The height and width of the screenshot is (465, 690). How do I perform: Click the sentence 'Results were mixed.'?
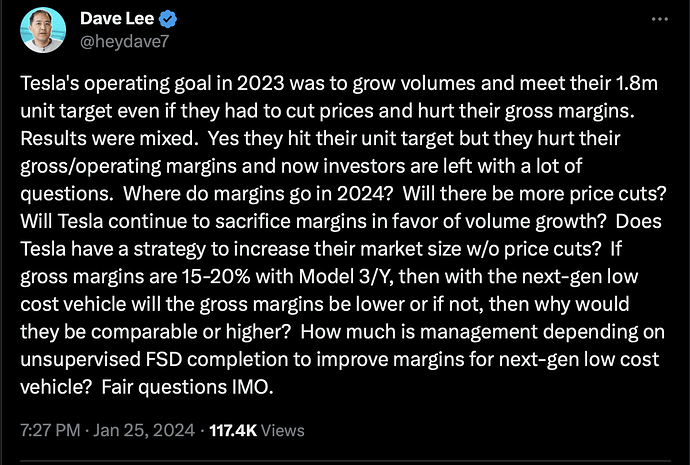[107, 138]
